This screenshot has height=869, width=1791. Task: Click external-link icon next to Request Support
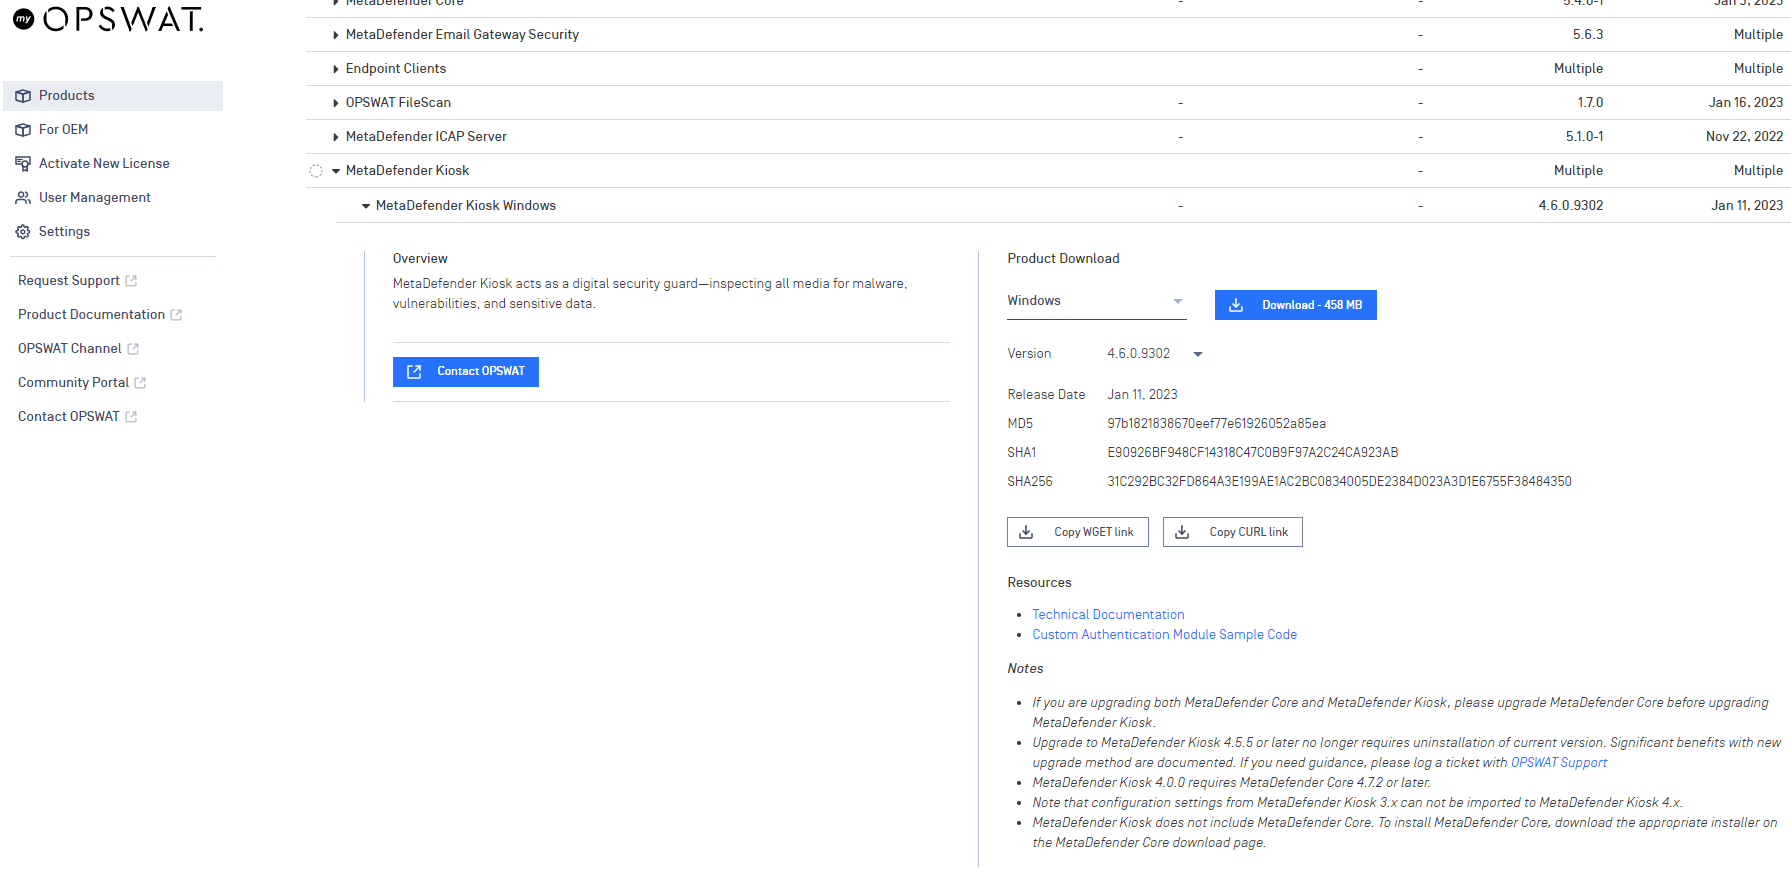(131, 281)
